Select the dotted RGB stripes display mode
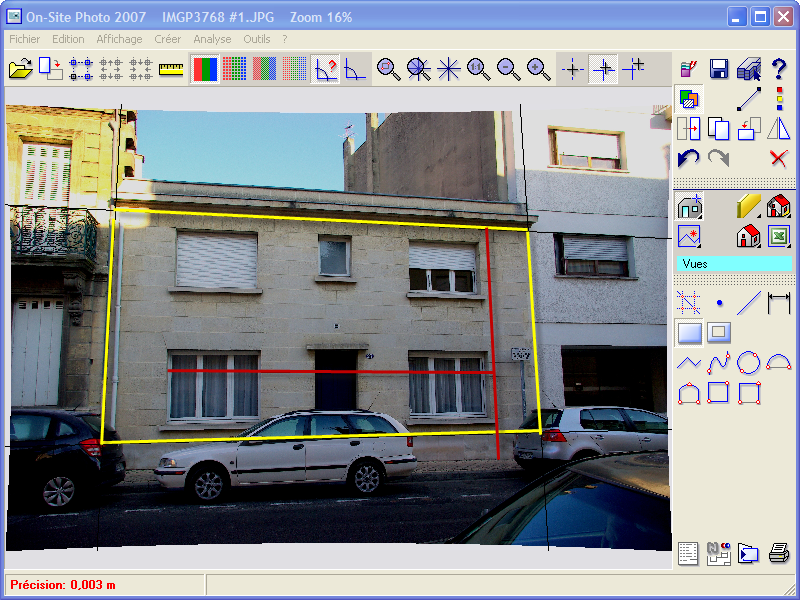The height and width of the screenshot is (600, 800). (x=235, y=69)
